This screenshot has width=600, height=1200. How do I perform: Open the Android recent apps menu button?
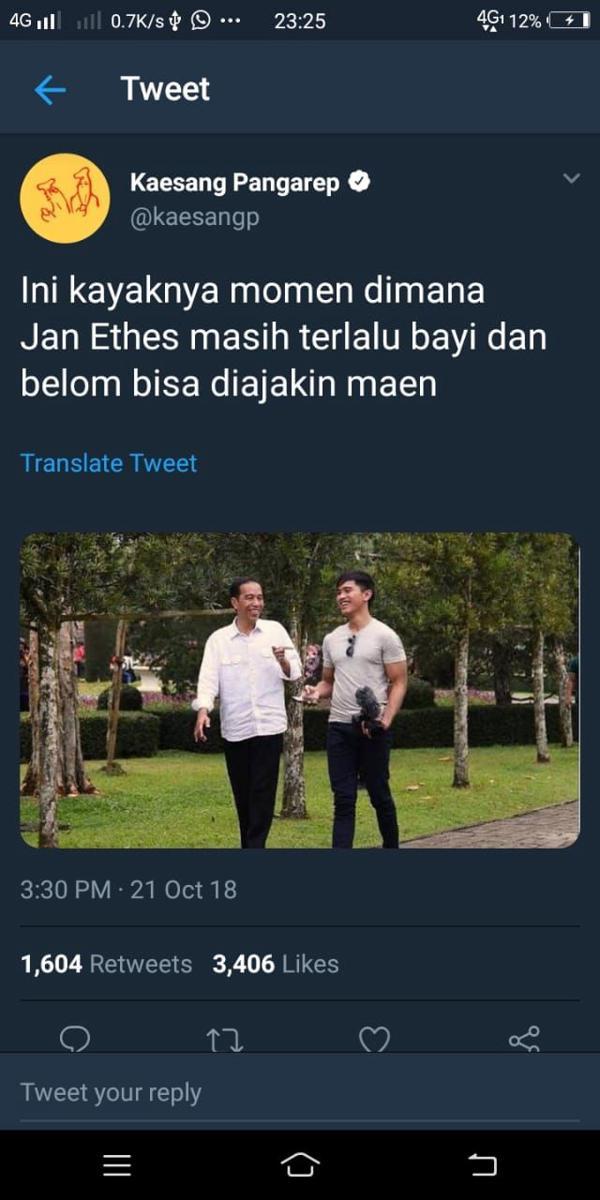coord(118,1165)
